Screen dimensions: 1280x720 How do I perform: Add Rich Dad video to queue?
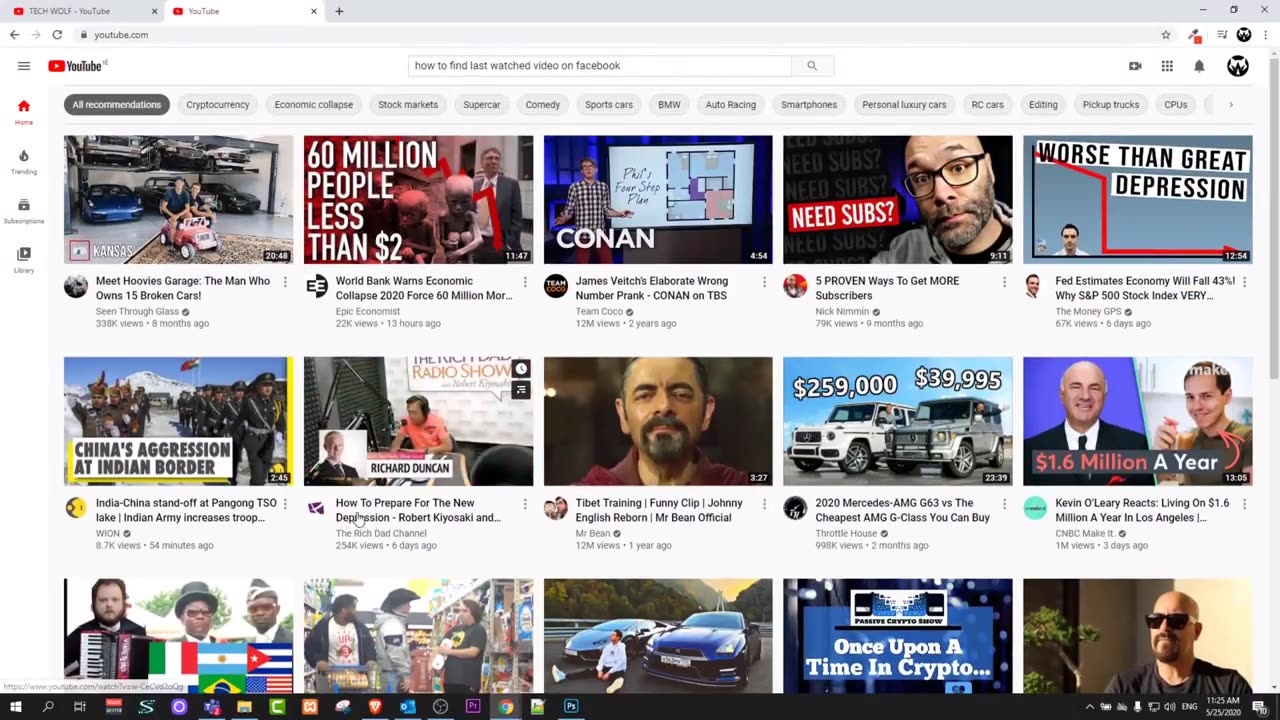(521, 391)
